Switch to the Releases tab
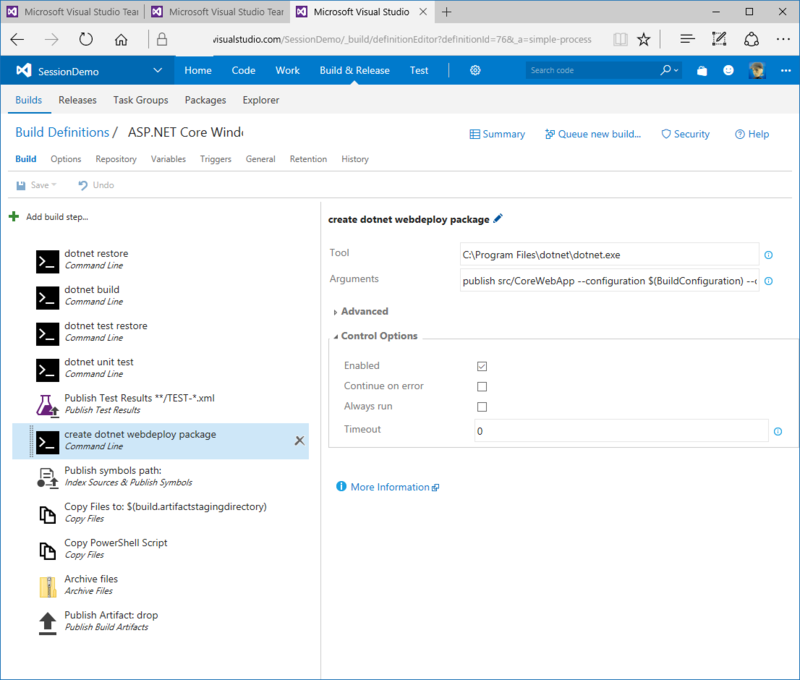This screenshot has width=800, height=680. click(77, 100)
